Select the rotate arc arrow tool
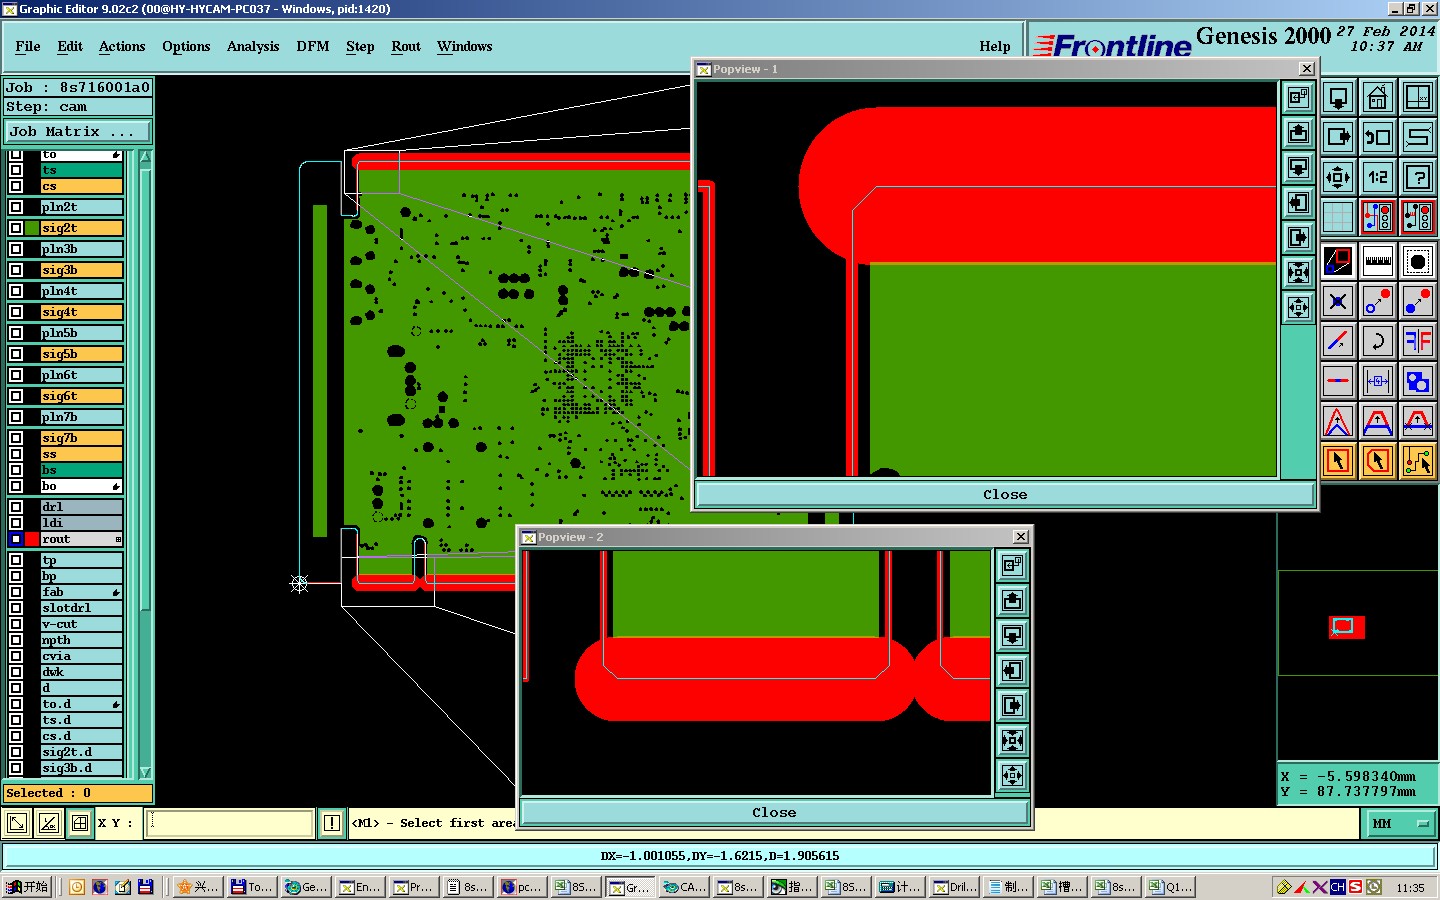The width and height of the screenshot is (1440, 900). click(1378, 341)
